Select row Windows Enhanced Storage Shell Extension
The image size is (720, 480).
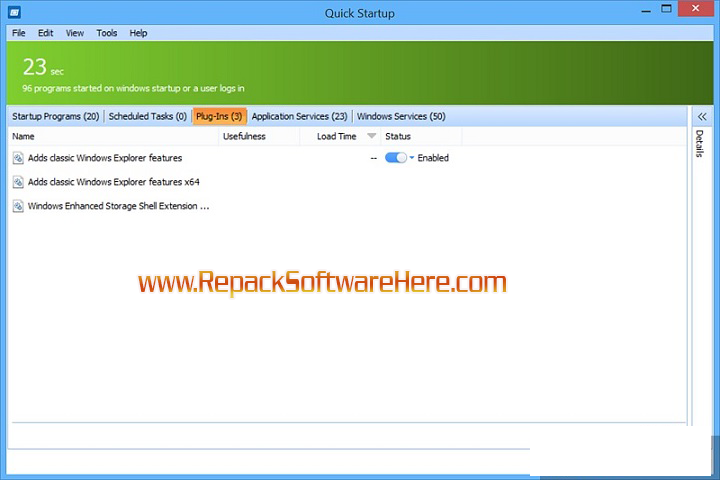(x=347, y=206)
